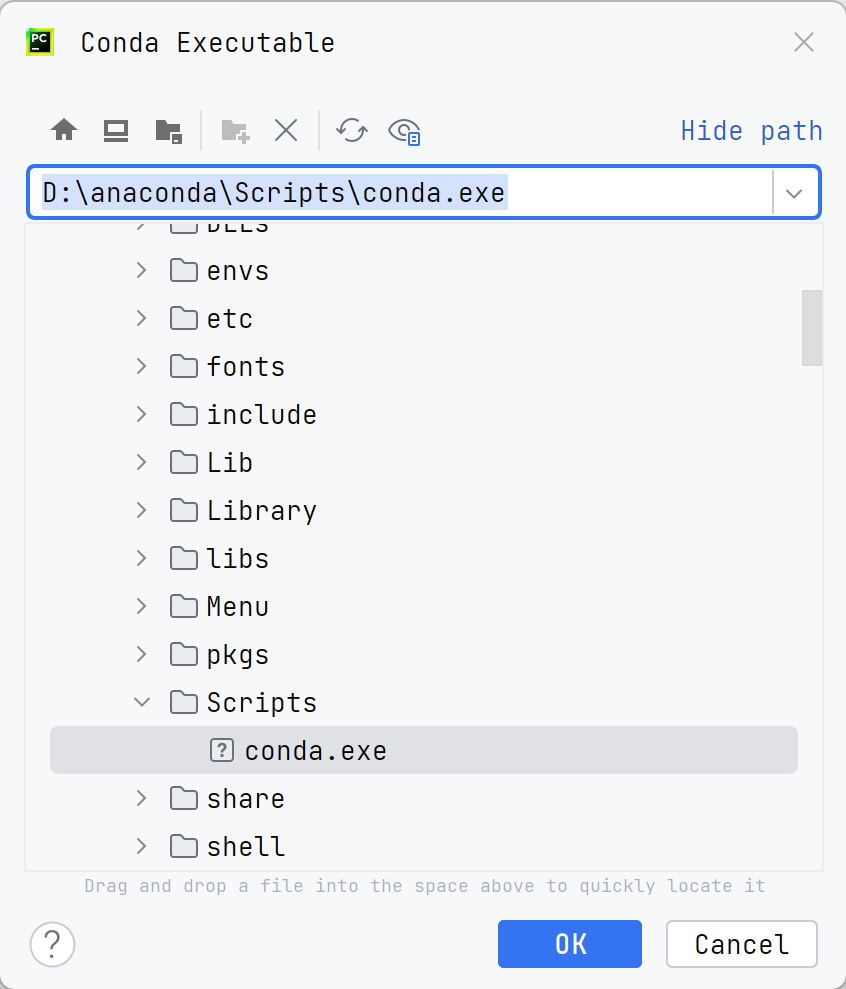Click the Hide path link
Viewport: 846px width, 989px height.
pos(751,131)
